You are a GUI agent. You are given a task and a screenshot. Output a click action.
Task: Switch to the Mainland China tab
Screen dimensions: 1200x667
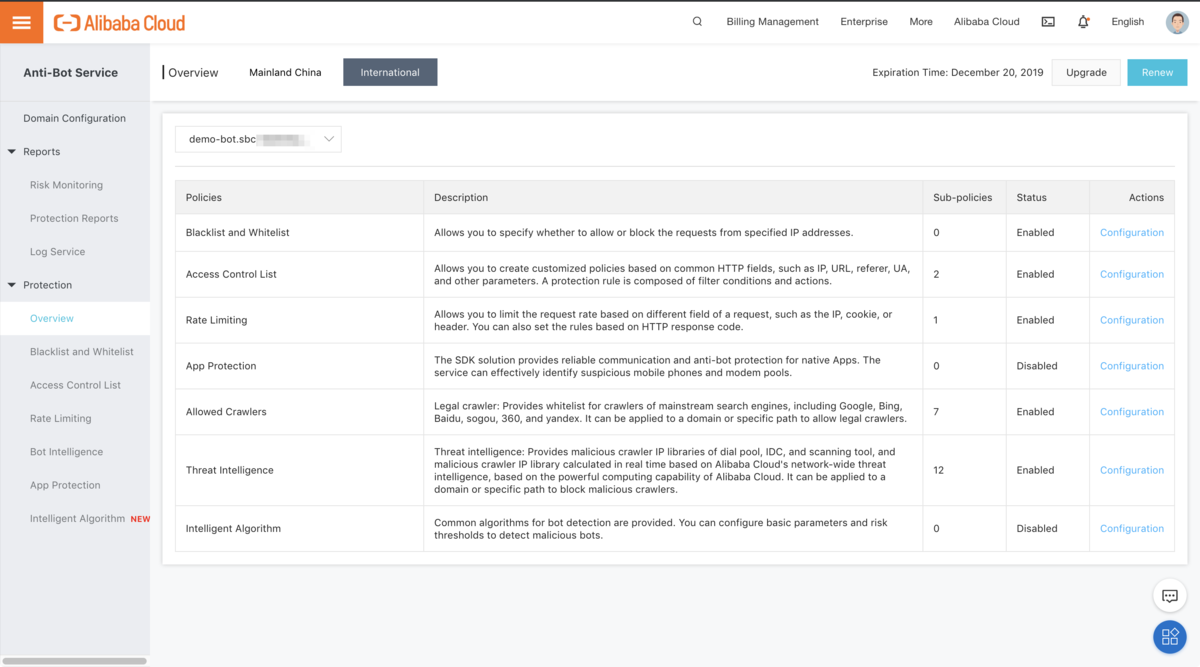coord(285,72)
